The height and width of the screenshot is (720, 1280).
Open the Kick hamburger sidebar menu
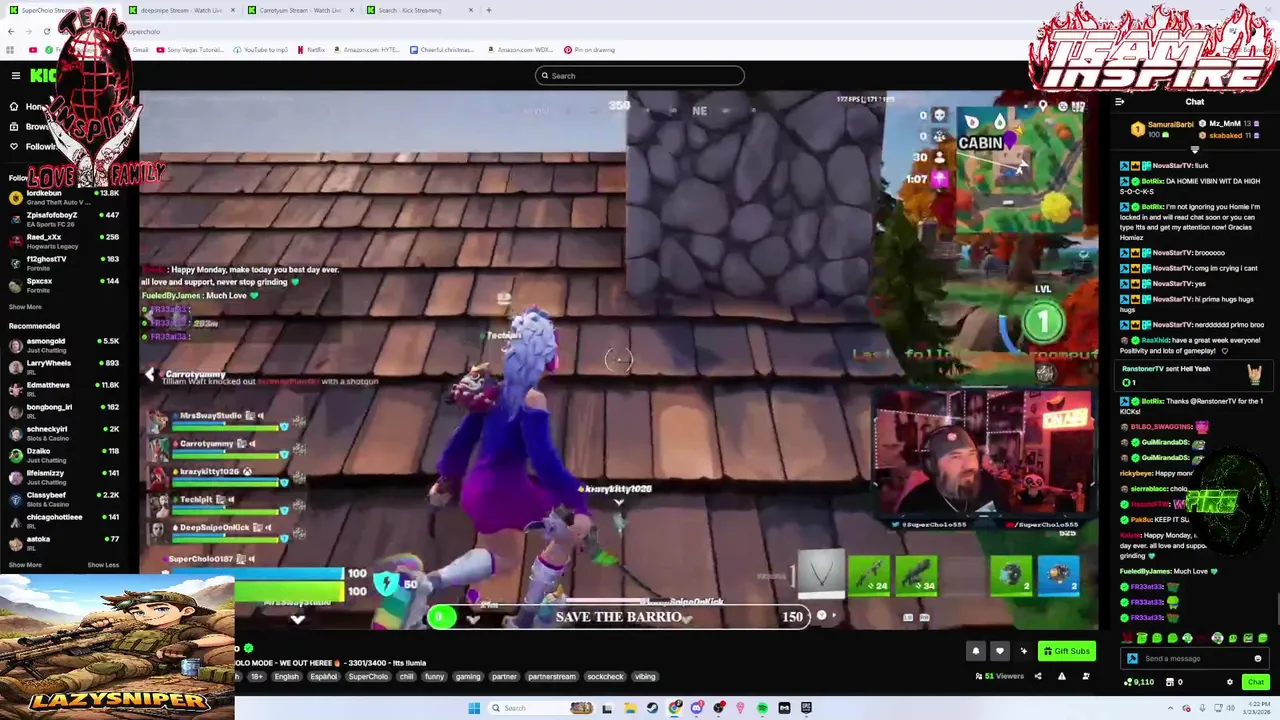[x=15, y=75]
